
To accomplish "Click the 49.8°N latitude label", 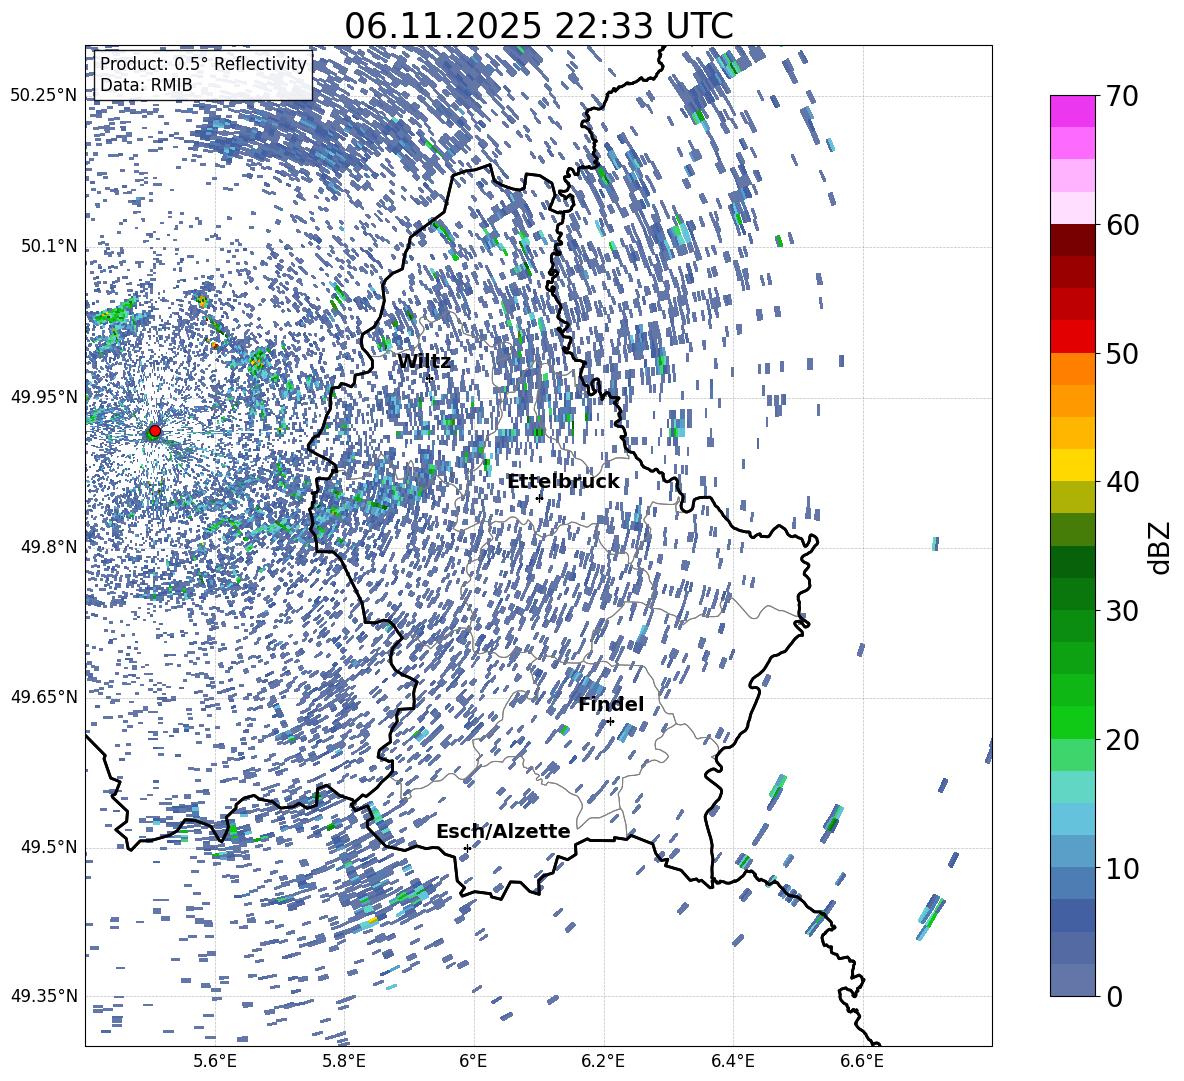I will click(48, 547).
